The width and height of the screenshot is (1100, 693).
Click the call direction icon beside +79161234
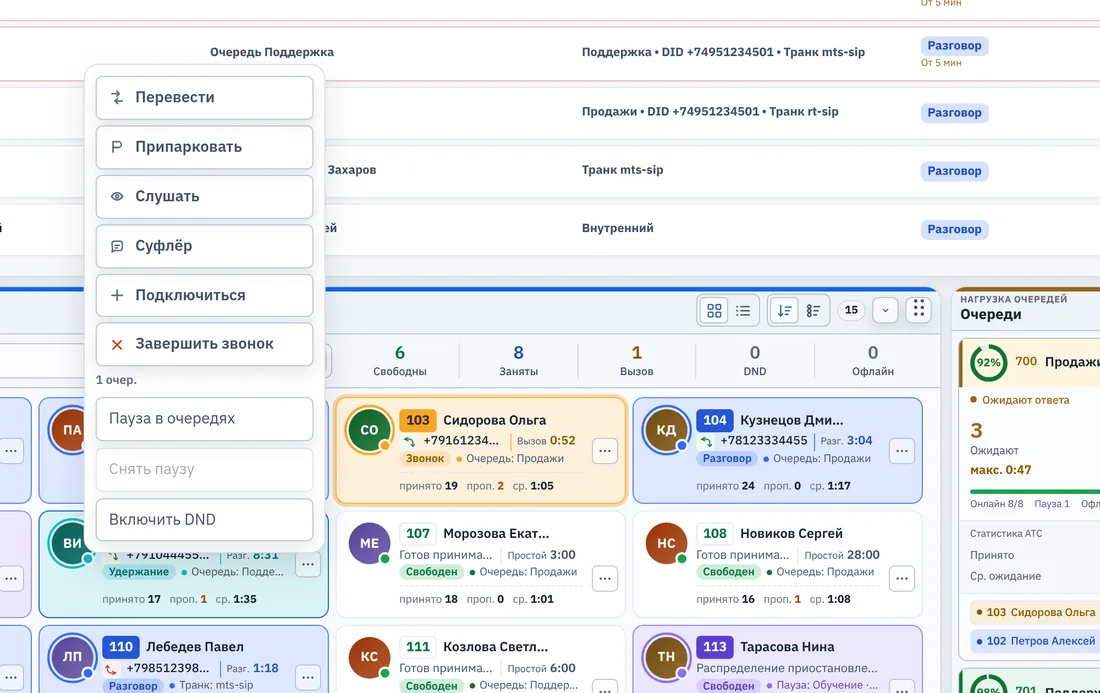click(x=410, y=441)
